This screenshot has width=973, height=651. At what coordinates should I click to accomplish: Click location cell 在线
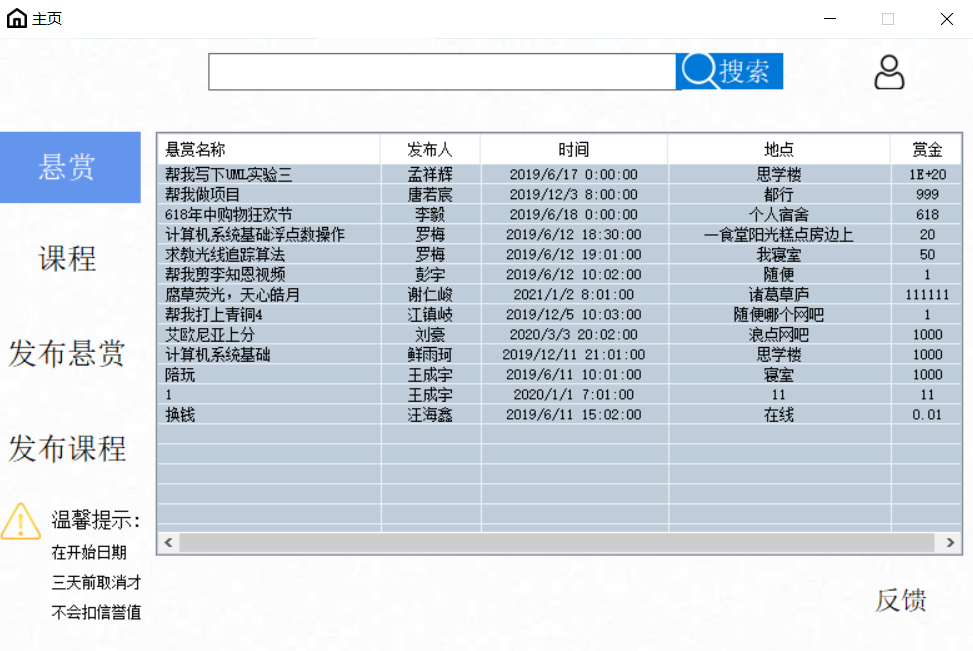[779, 415]
